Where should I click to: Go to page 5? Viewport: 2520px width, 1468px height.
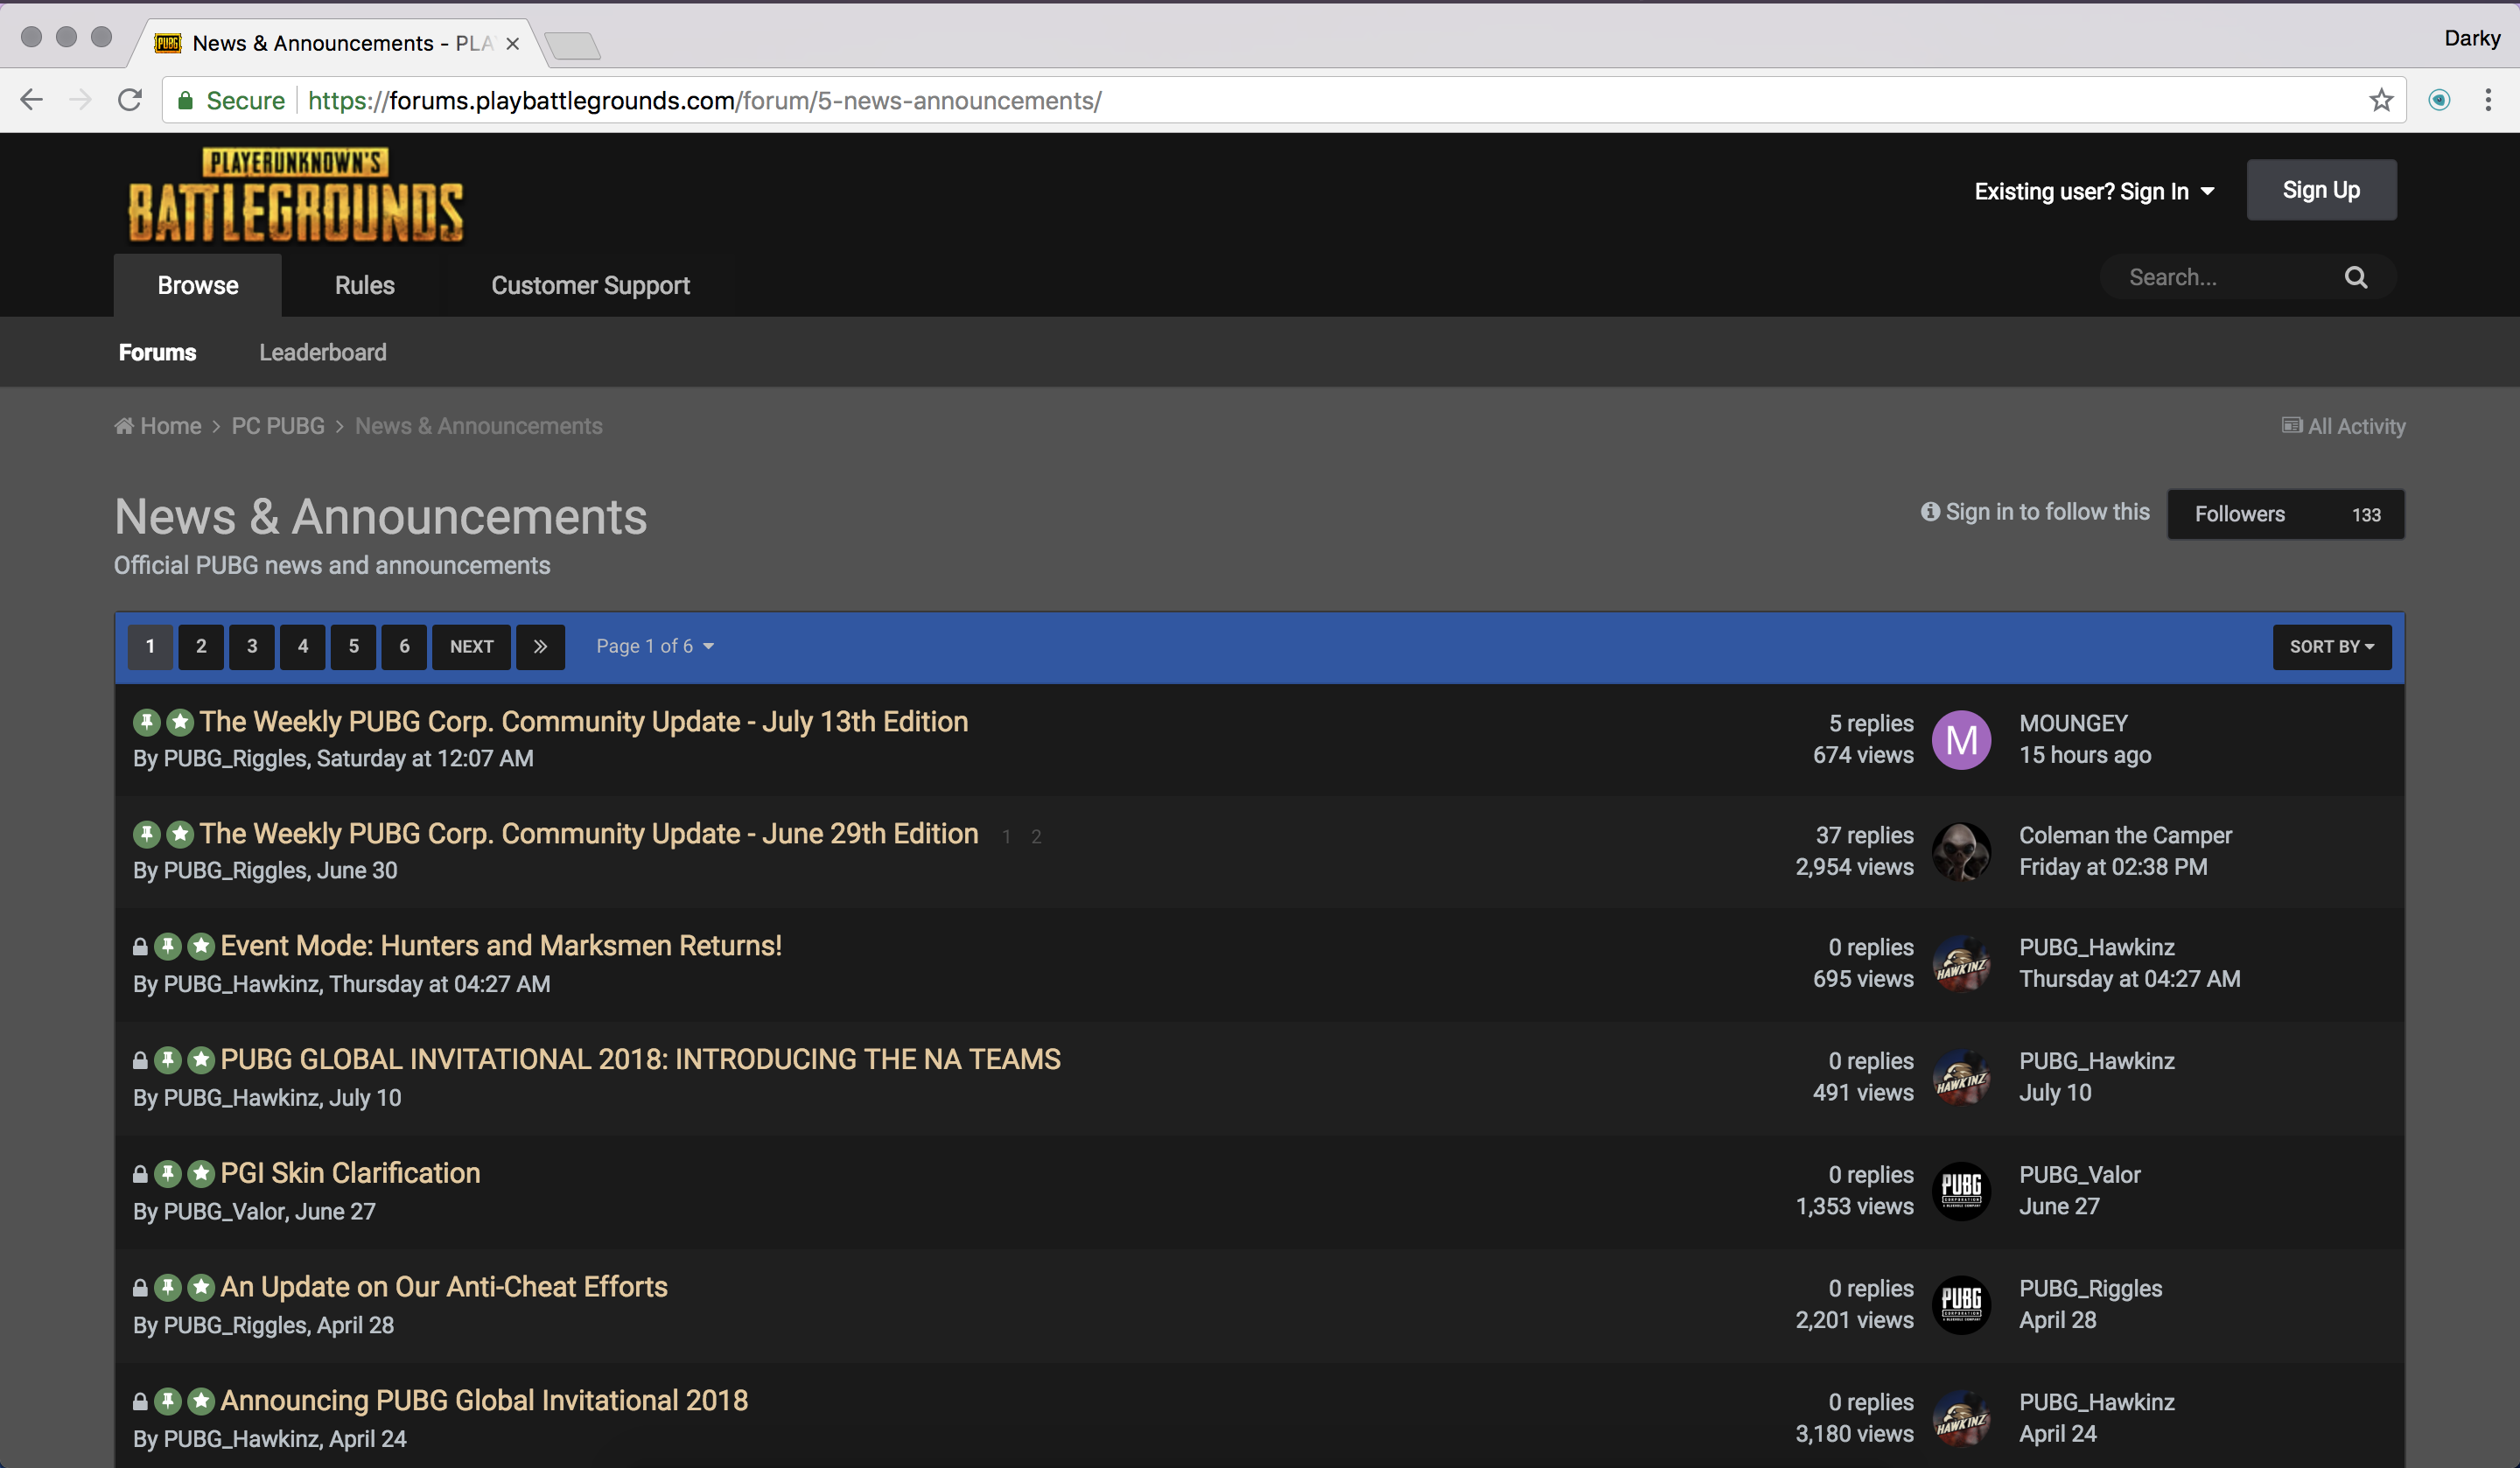coord(353,646)
